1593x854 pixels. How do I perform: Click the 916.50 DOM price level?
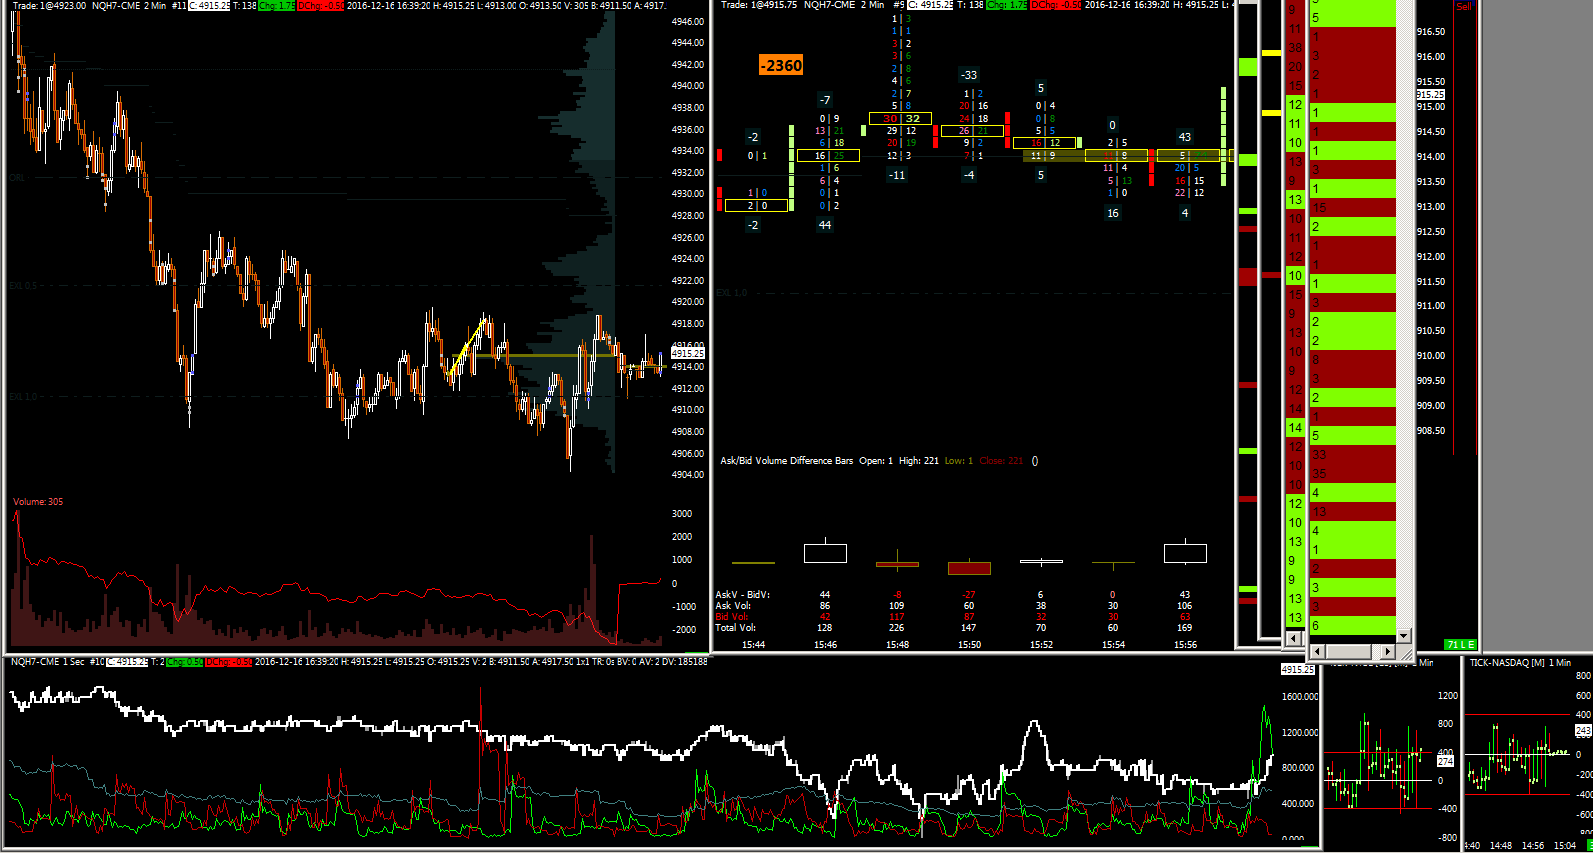coord(1431,32)
